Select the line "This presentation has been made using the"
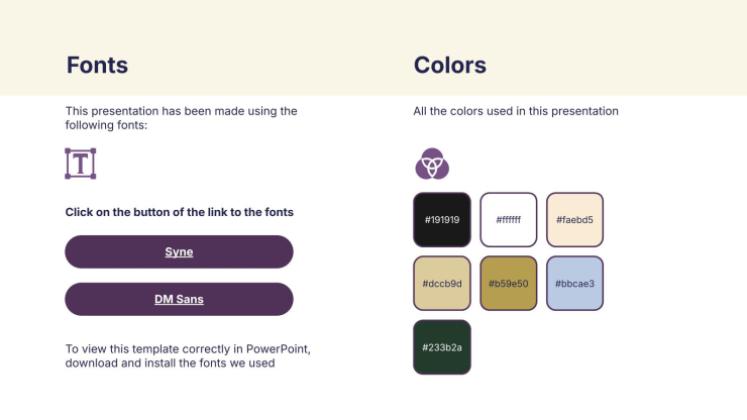The image size is (747, 420). point(181,111)
